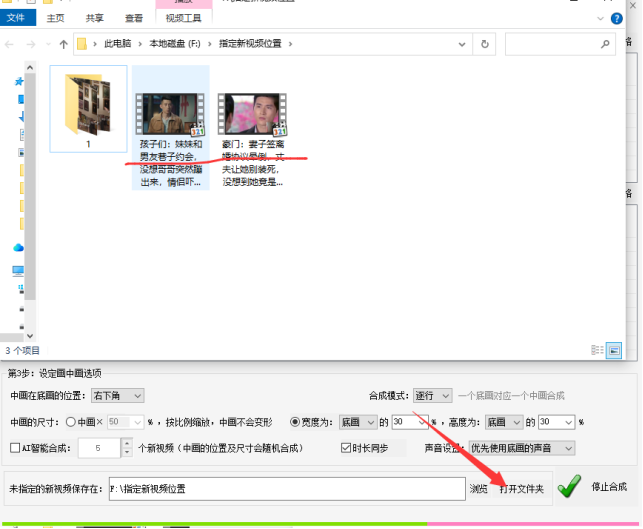This screenshot has height=529, width=643.
Task: Click the 浏览 button
Action: 479,489
